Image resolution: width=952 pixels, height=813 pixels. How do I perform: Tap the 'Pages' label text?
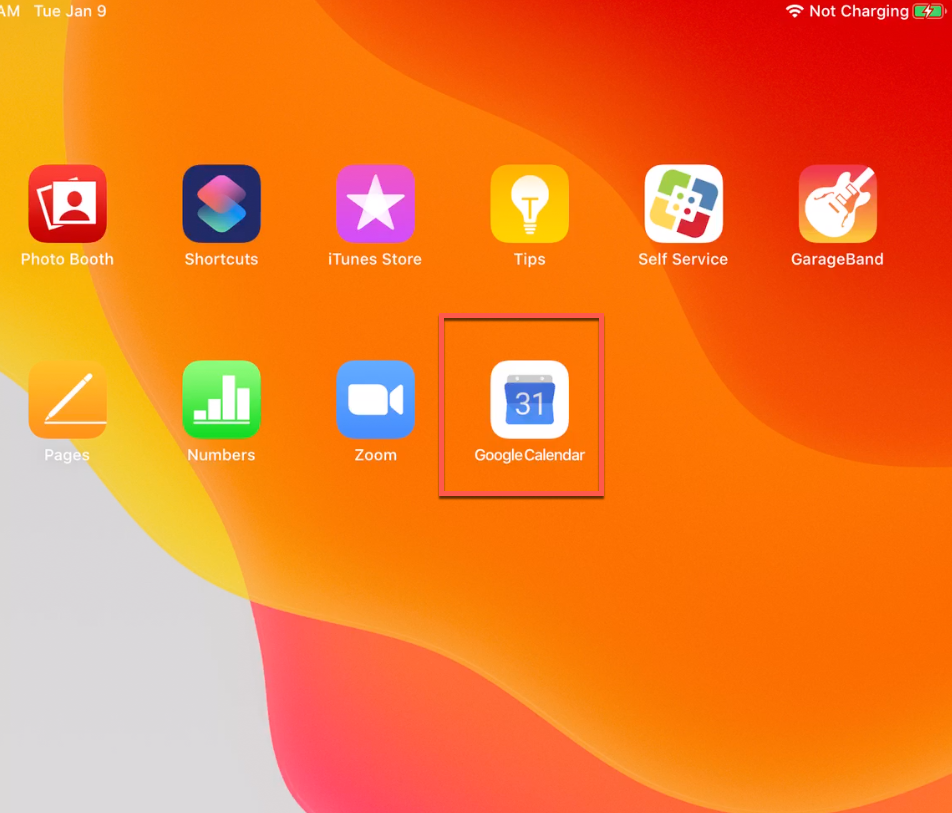67,455
